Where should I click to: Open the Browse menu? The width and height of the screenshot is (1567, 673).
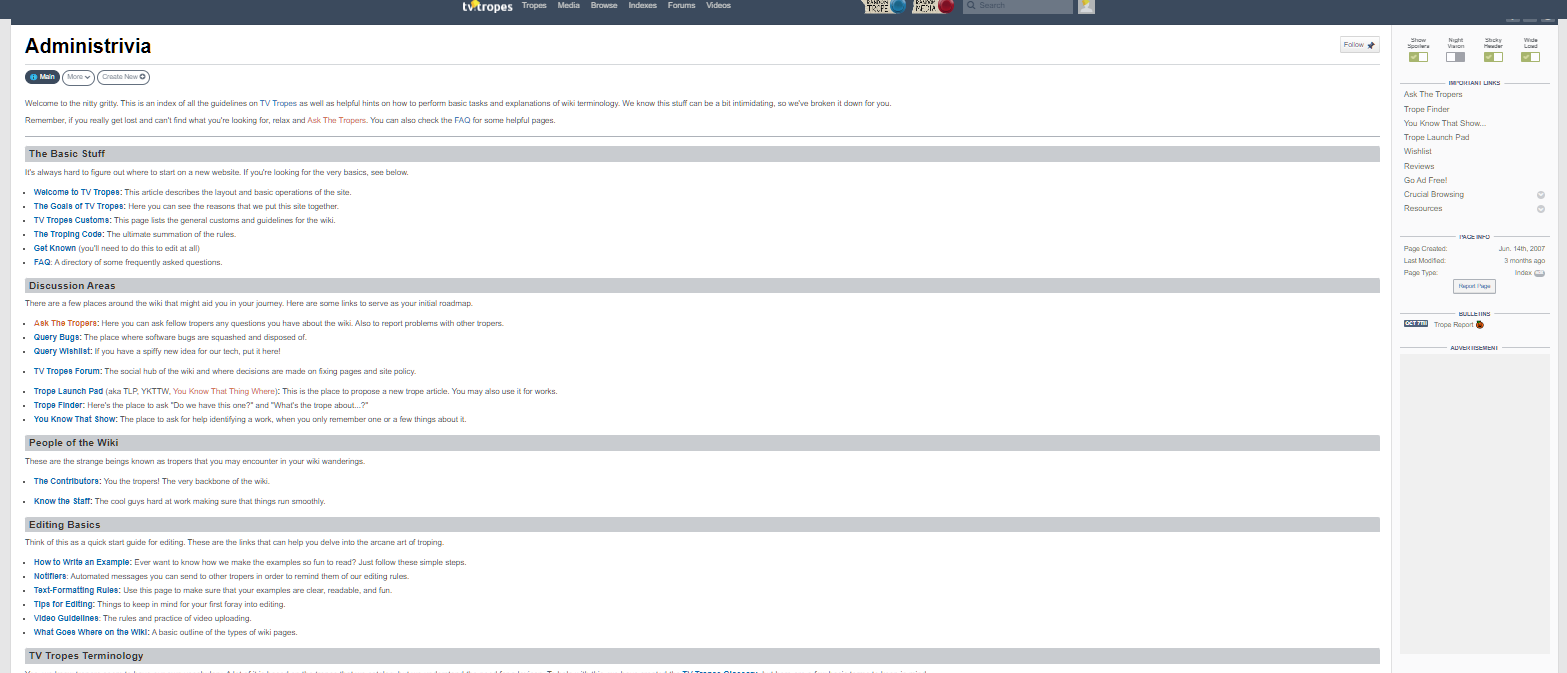tap(604, 6)
